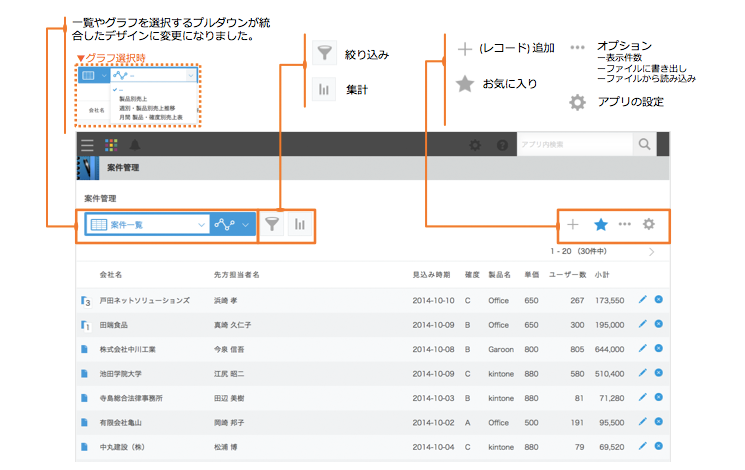
Task: Delete the 田端食品 record
Action: (x=659, y=324)
